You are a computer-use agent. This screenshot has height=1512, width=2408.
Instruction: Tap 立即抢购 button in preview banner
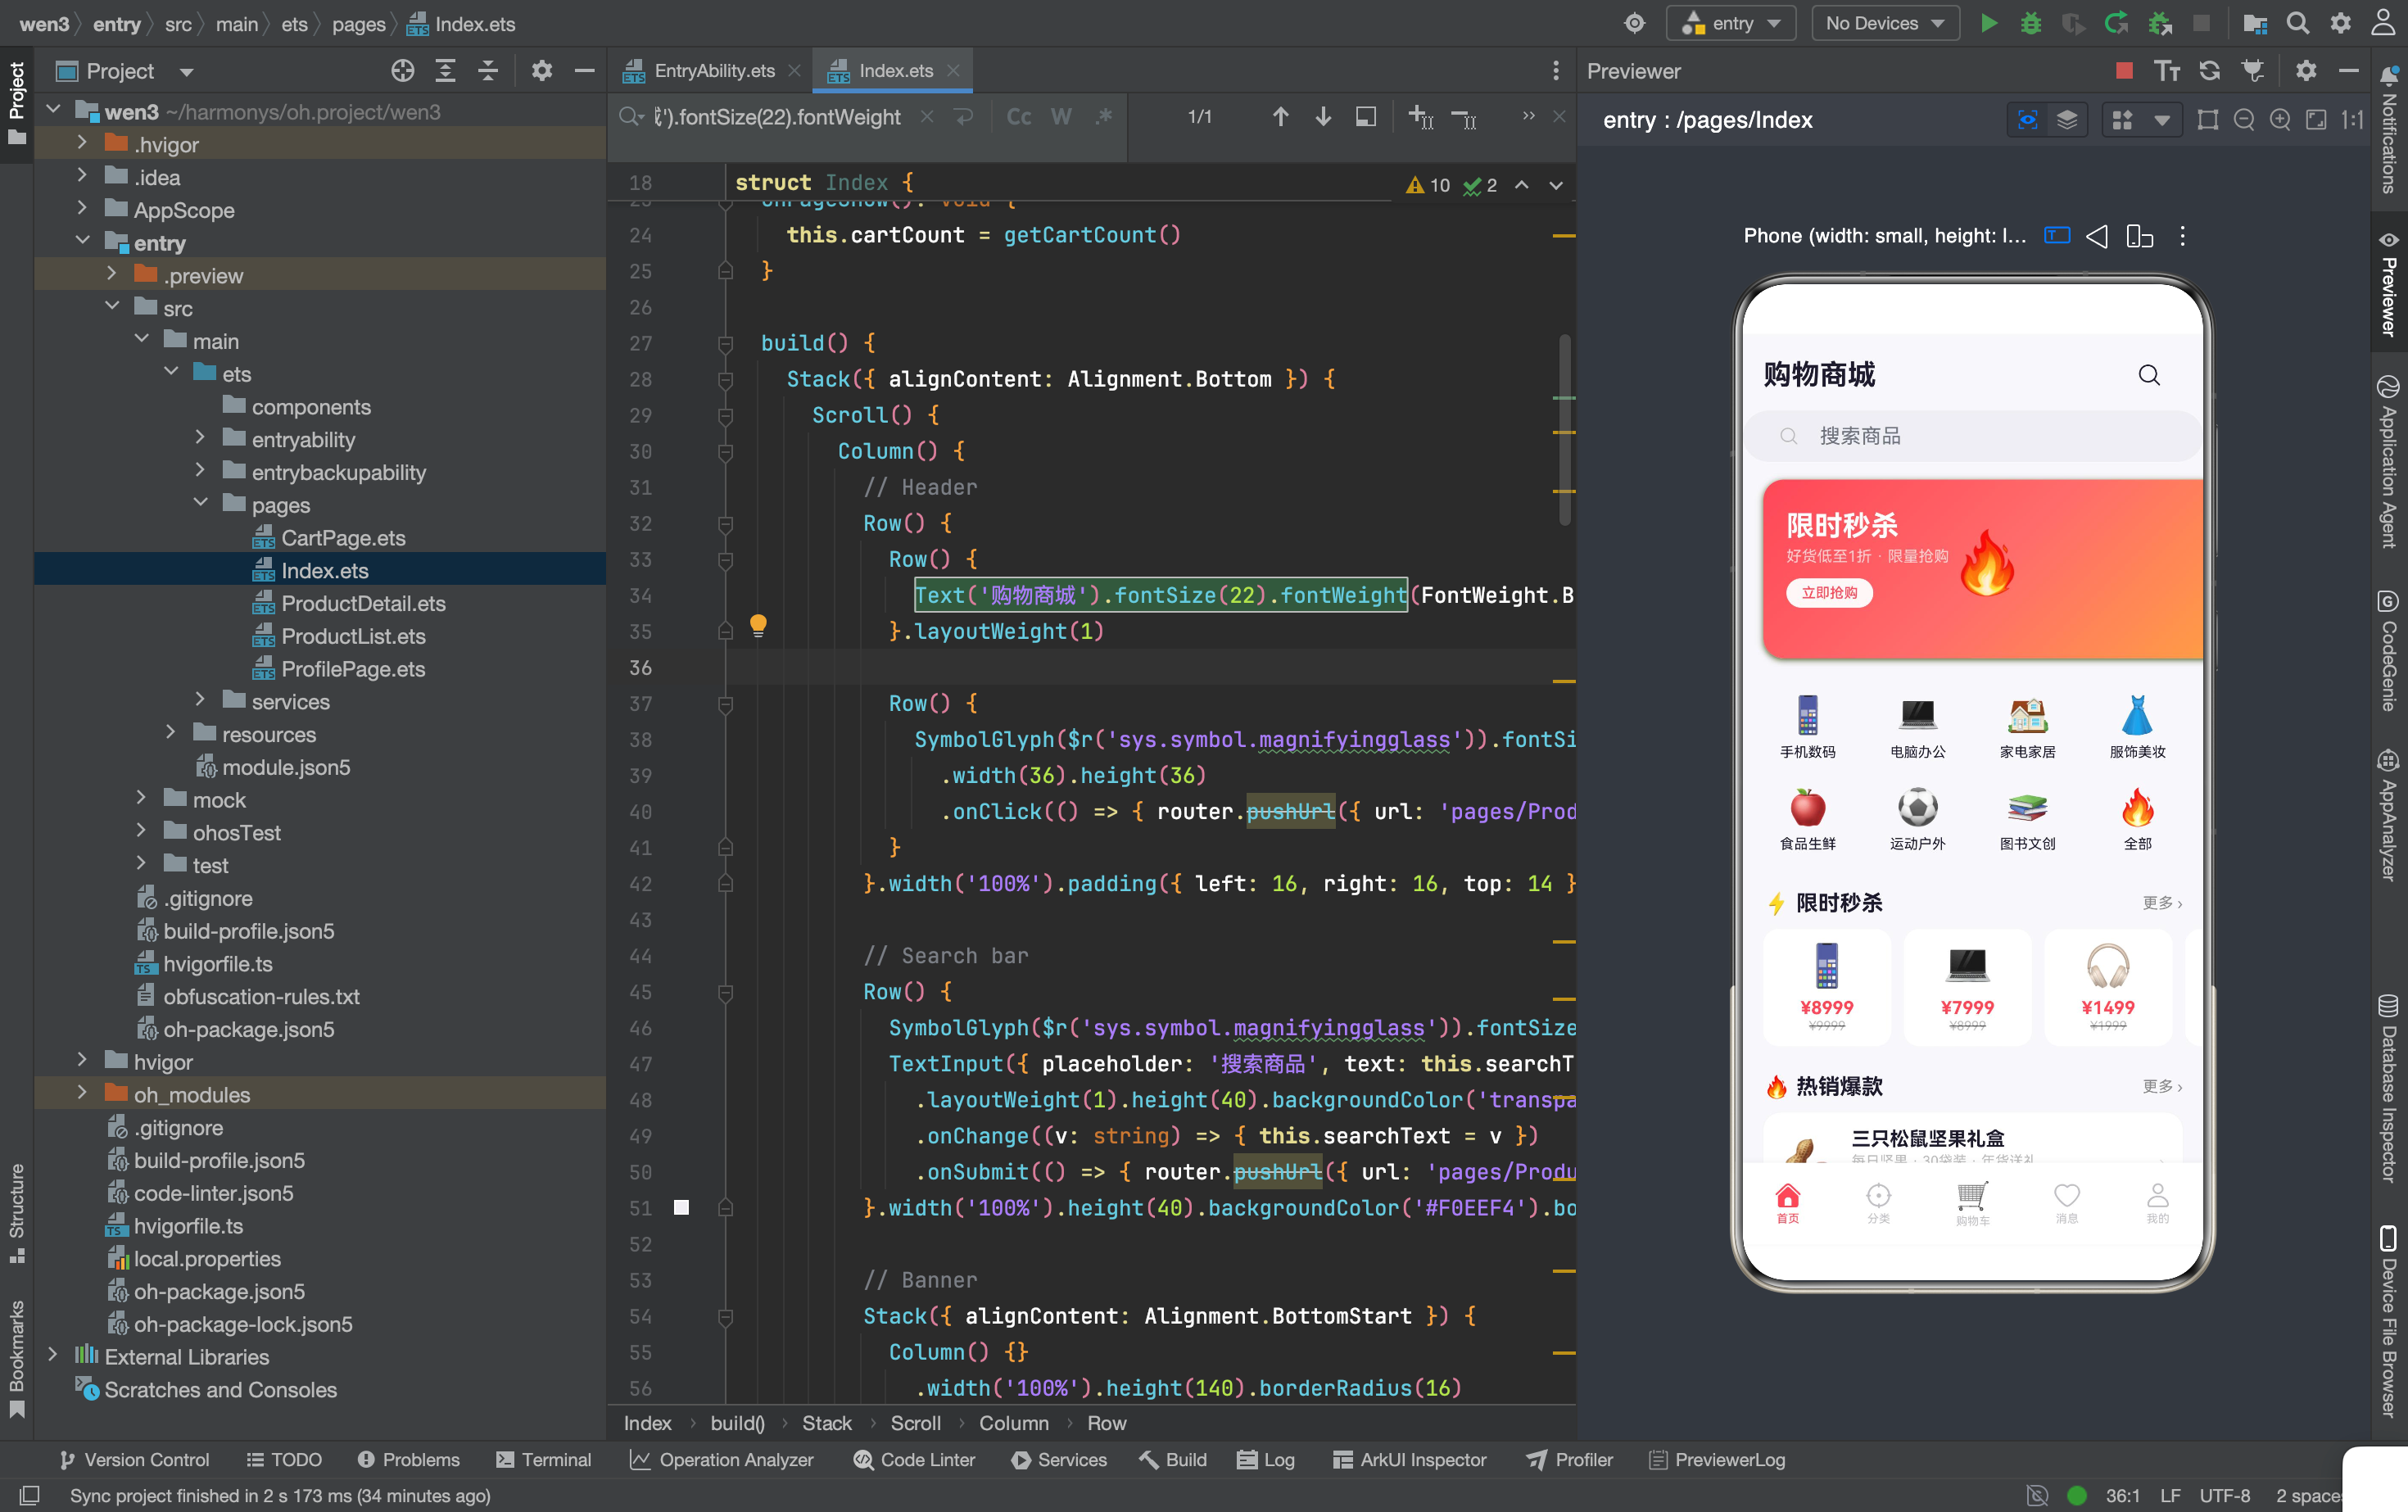[1829, 593]
